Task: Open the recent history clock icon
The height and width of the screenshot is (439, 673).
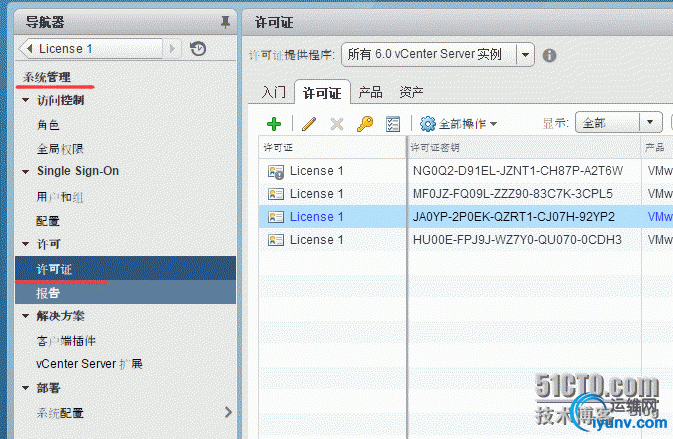Action: [x=198, y=48]
